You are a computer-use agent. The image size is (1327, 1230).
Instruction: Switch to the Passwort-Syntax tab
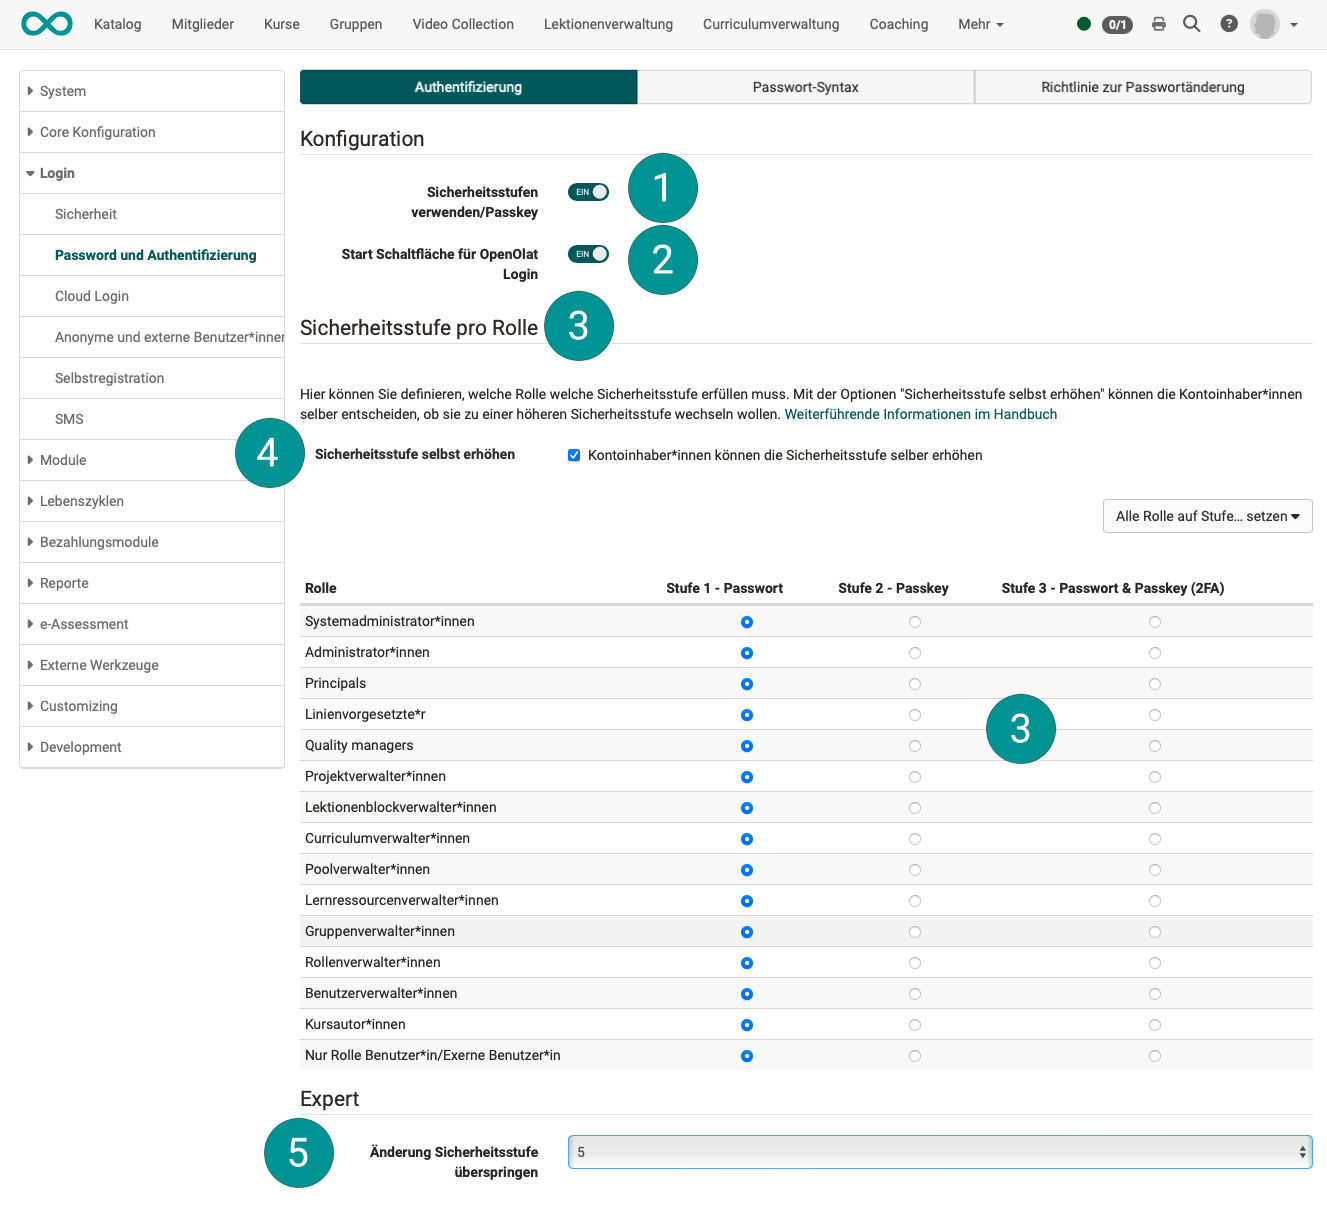click(805, 87)
